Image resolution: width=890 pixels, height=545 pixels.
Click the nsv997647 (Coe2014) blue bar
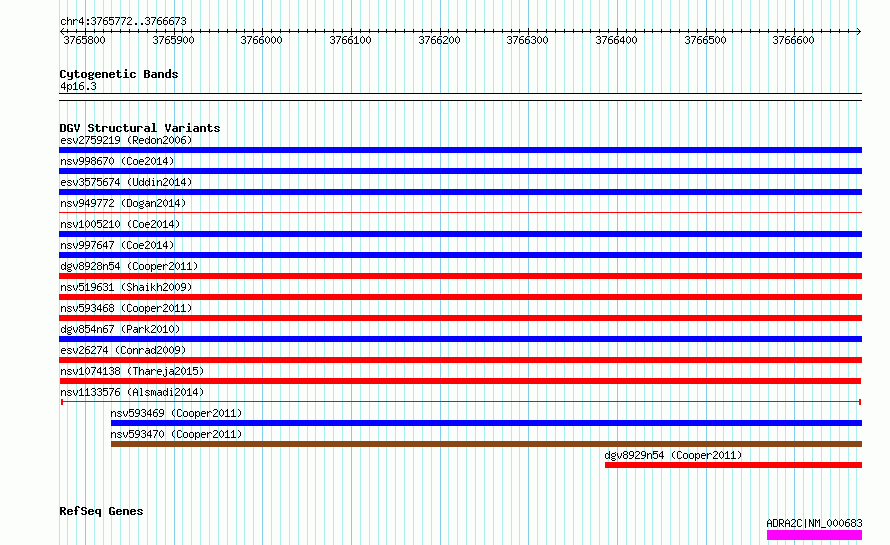tap(460, 255)
